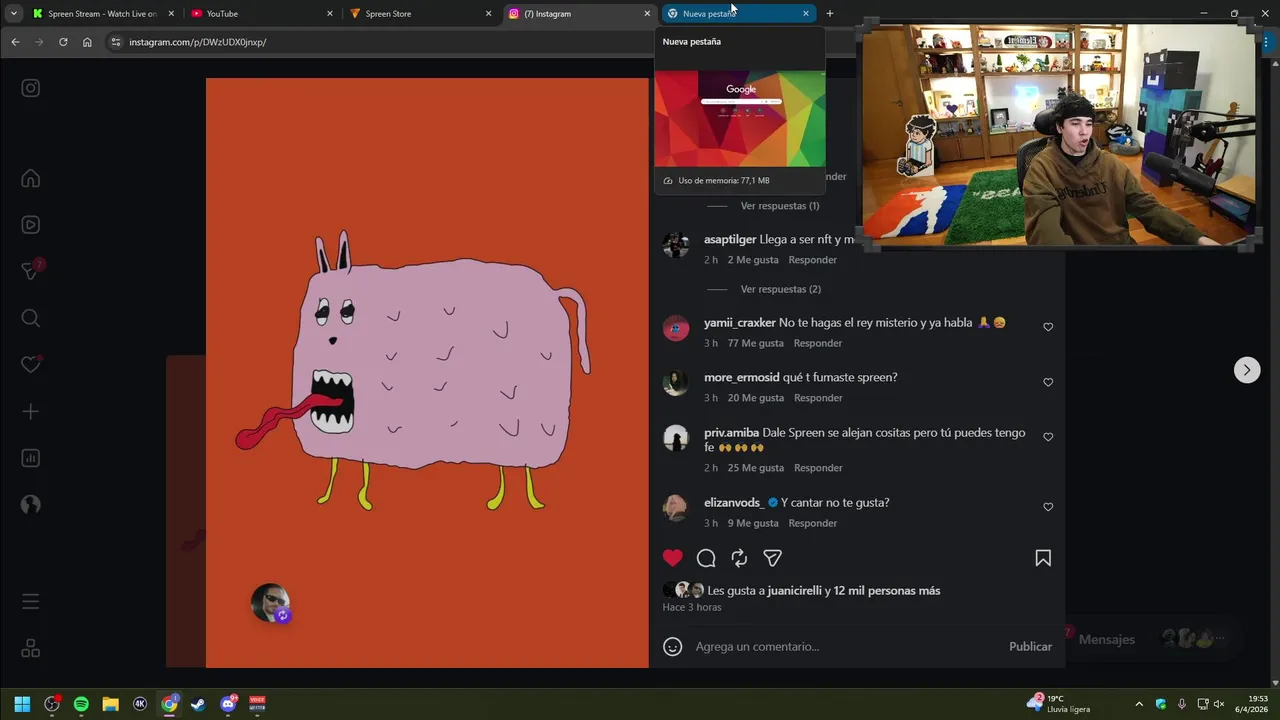Open the tab search dropdown in Chrome
The image size is (1280, 720).
[x=13, y=14]
